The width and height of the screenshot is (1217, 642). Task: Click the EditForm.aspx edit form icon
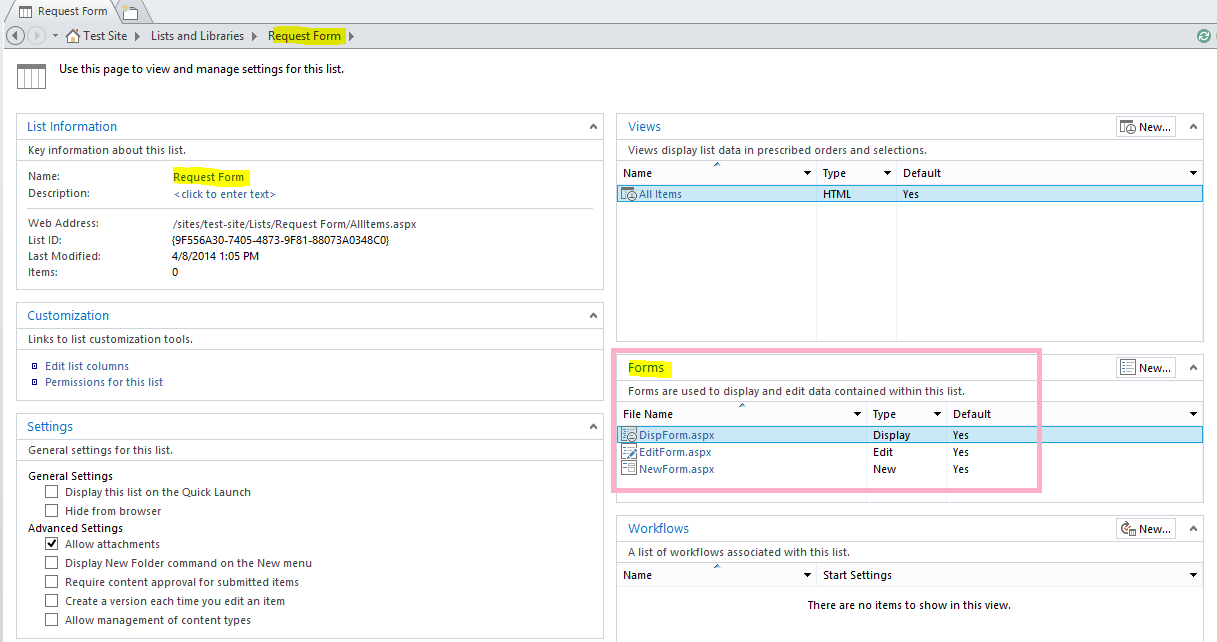[x=628, y=452]
